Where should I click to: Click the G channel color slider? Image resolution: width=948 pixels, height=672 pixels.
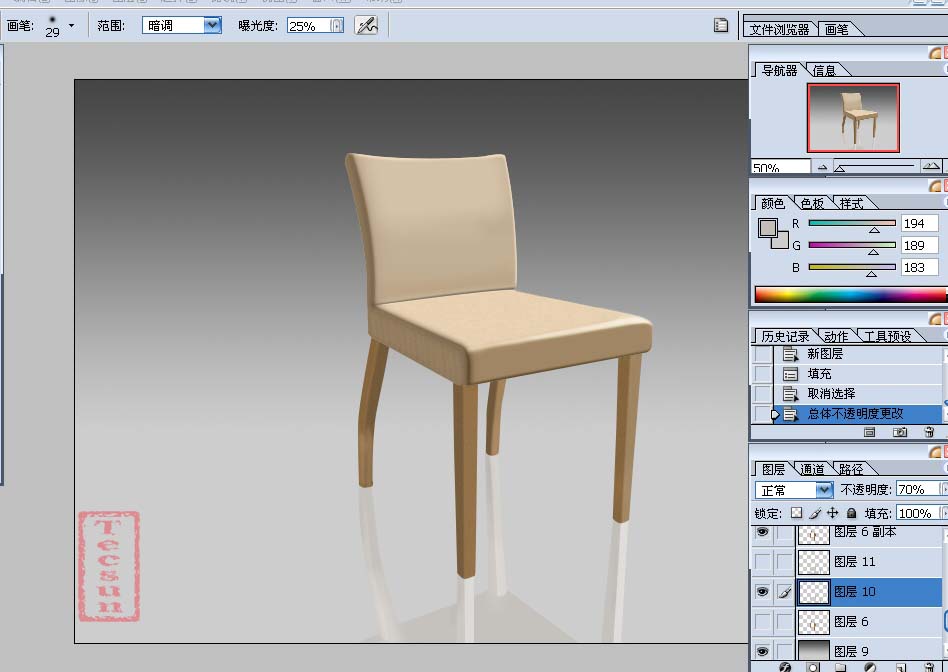click(852, 245)
